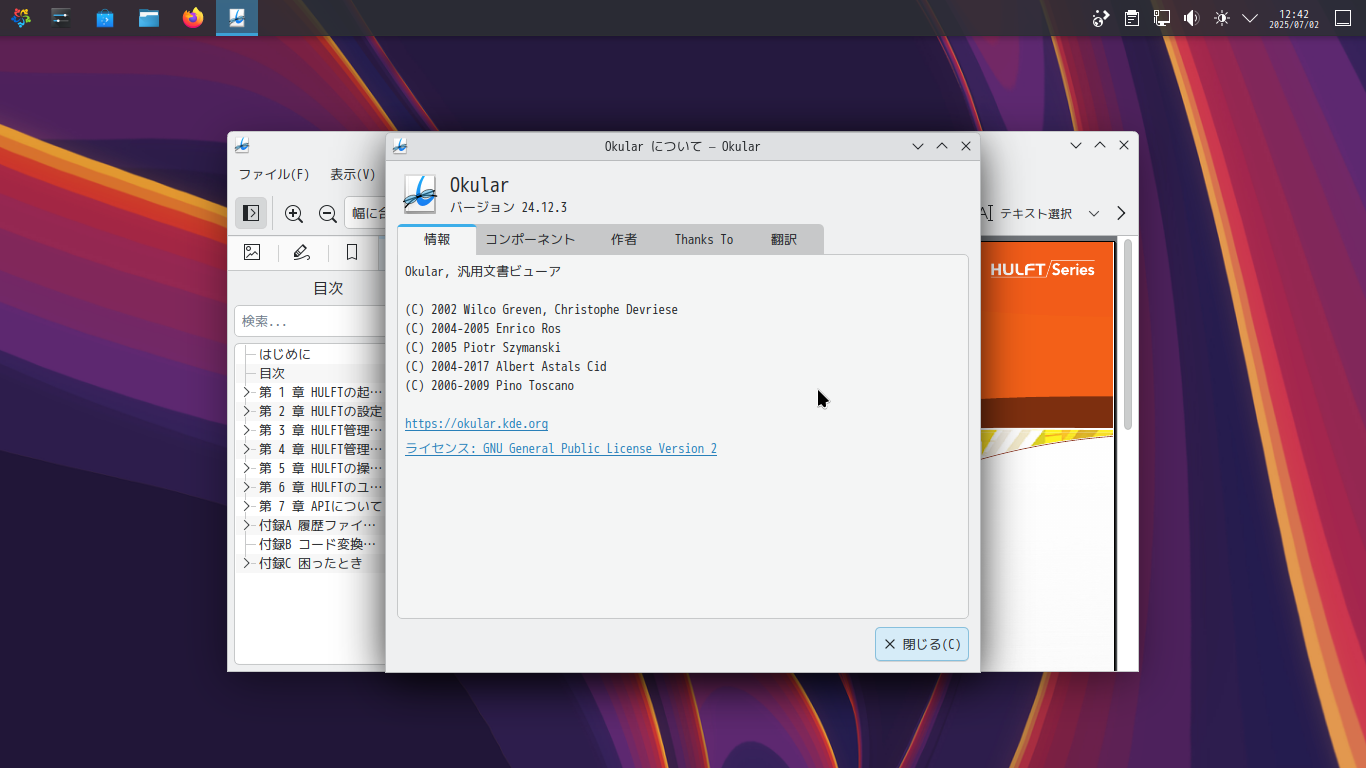Click the 検索... field in the contents panel
The width and height of the screenshot is (1366, 768).
tap(310, 321)
